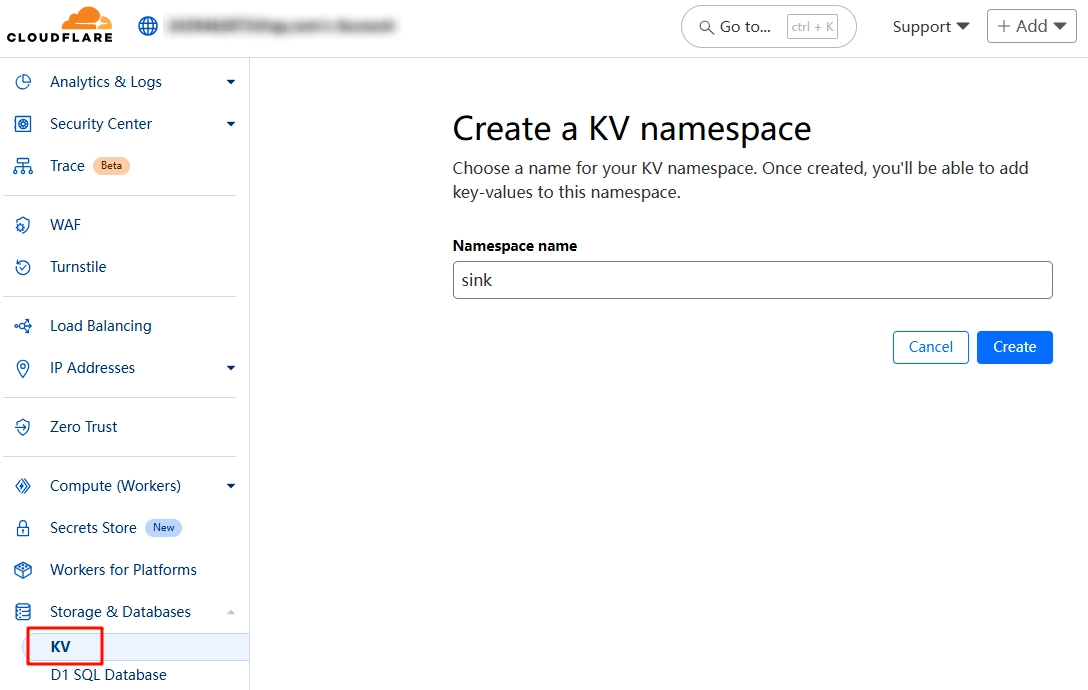Screen dimensions: 1088x690
Task: Click the Trace network icon
Action: point(23,166)
